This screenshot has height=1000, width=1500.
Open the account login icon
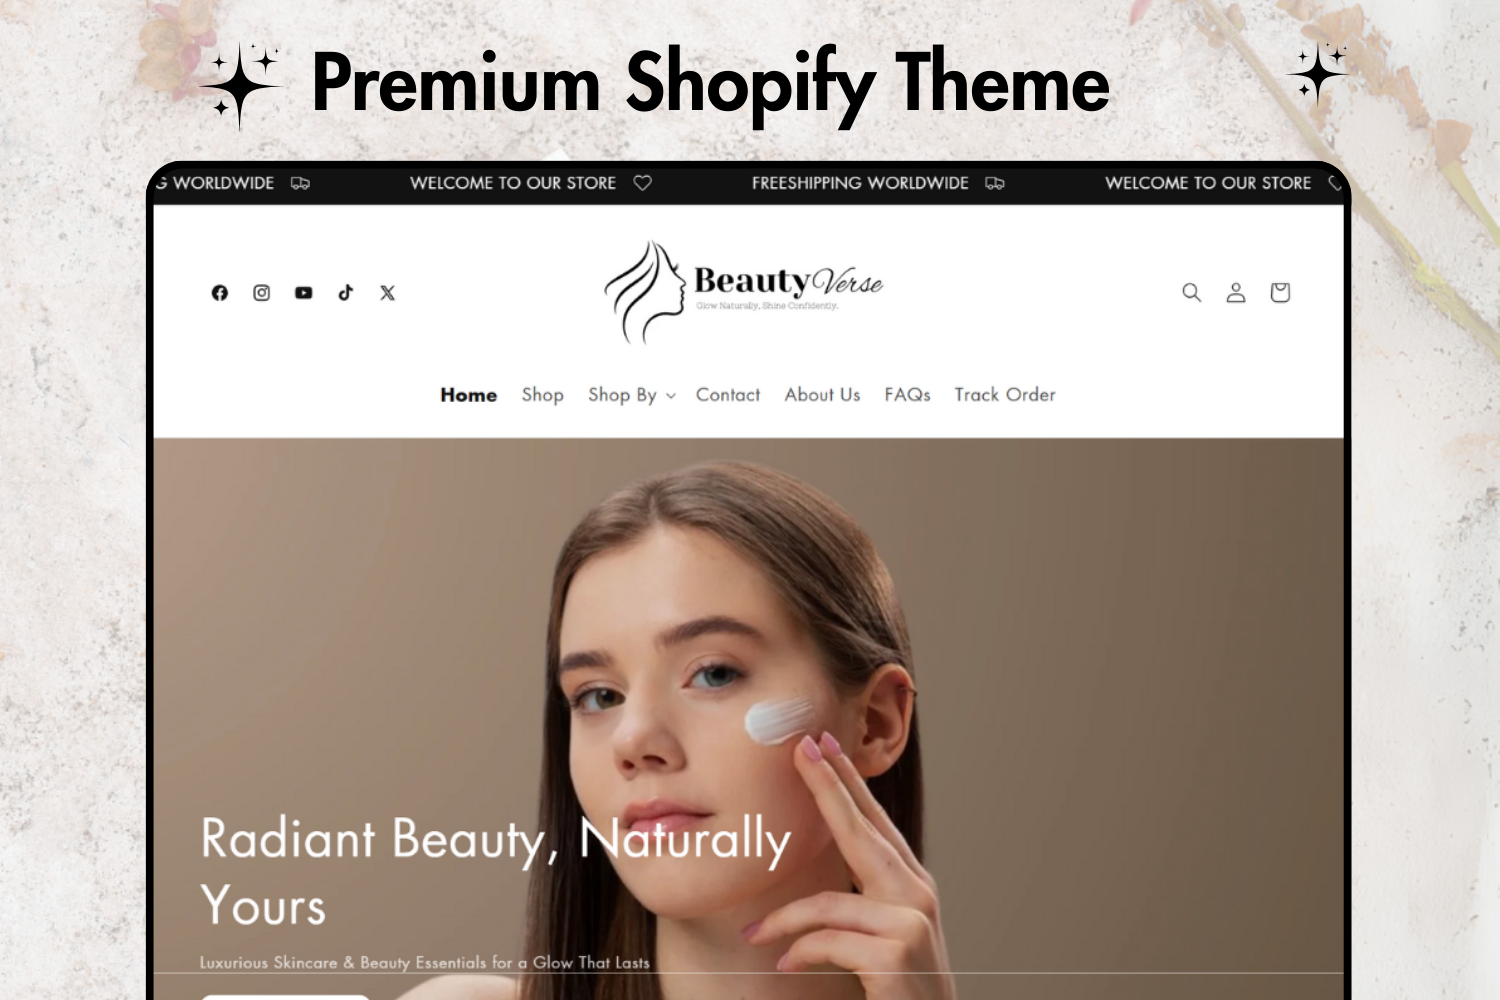pos(1236,292)
